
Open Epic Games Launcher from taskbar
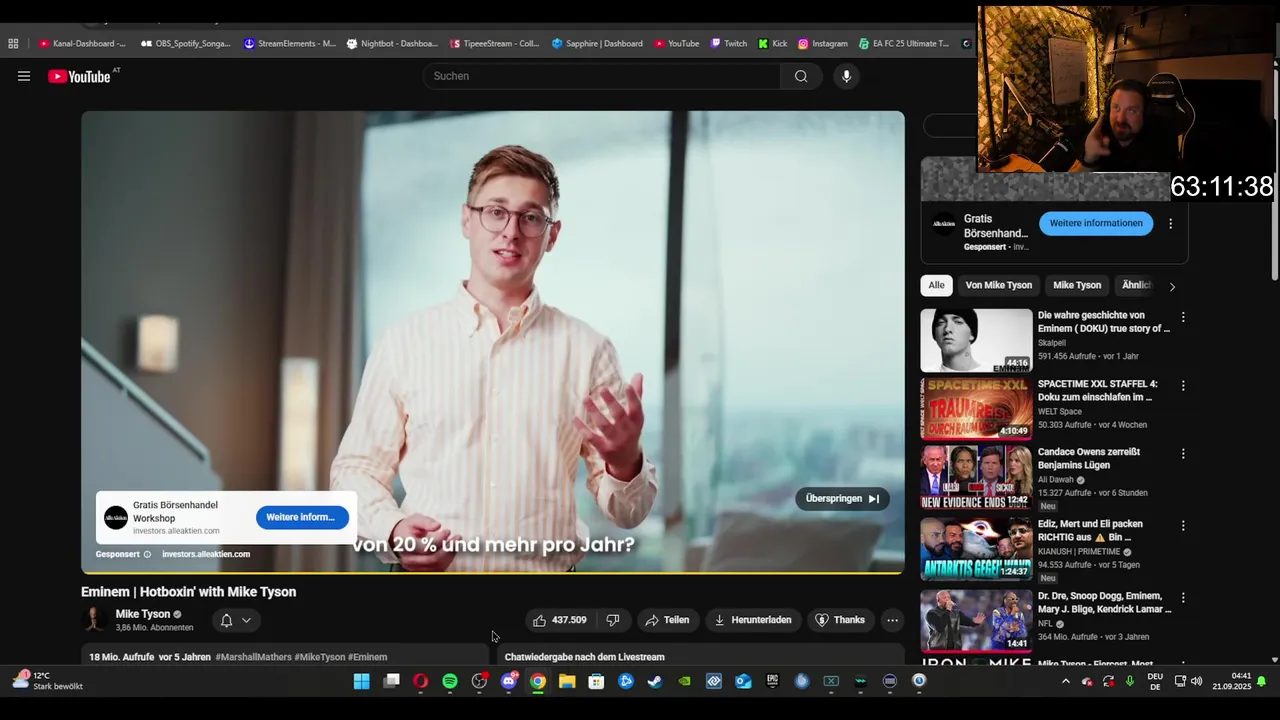coord(772,681)
